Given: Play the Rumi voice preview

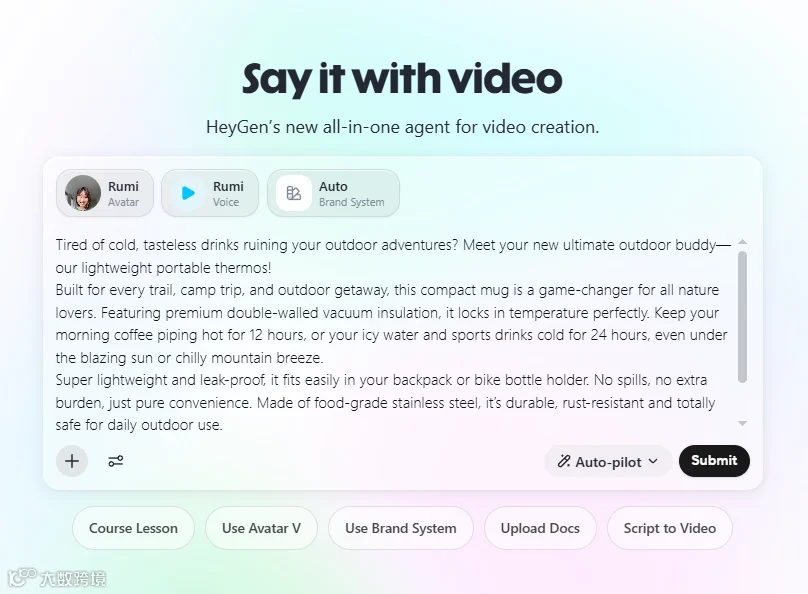Looking at the screenshot, I should click(x=188, y=193).
